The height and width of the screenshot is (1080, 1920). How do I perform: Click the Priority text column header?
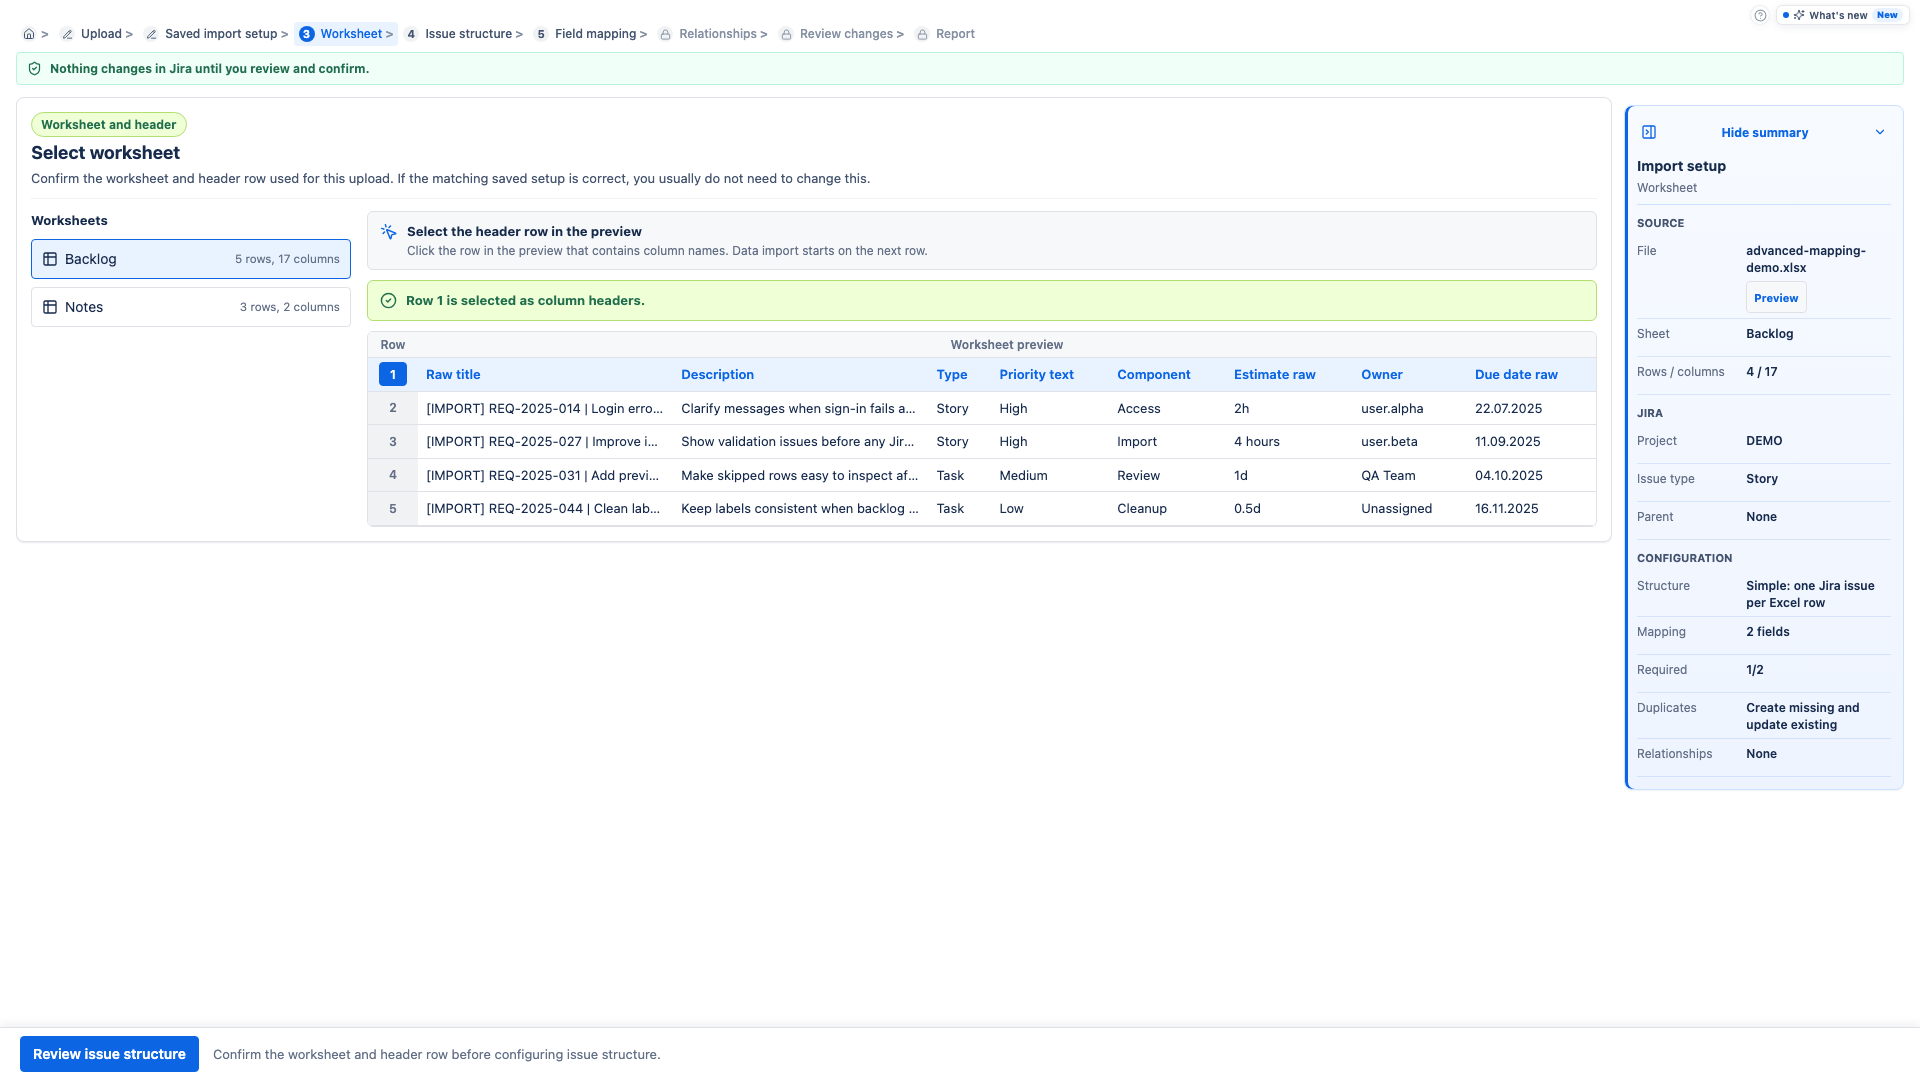coord(1036,375)
